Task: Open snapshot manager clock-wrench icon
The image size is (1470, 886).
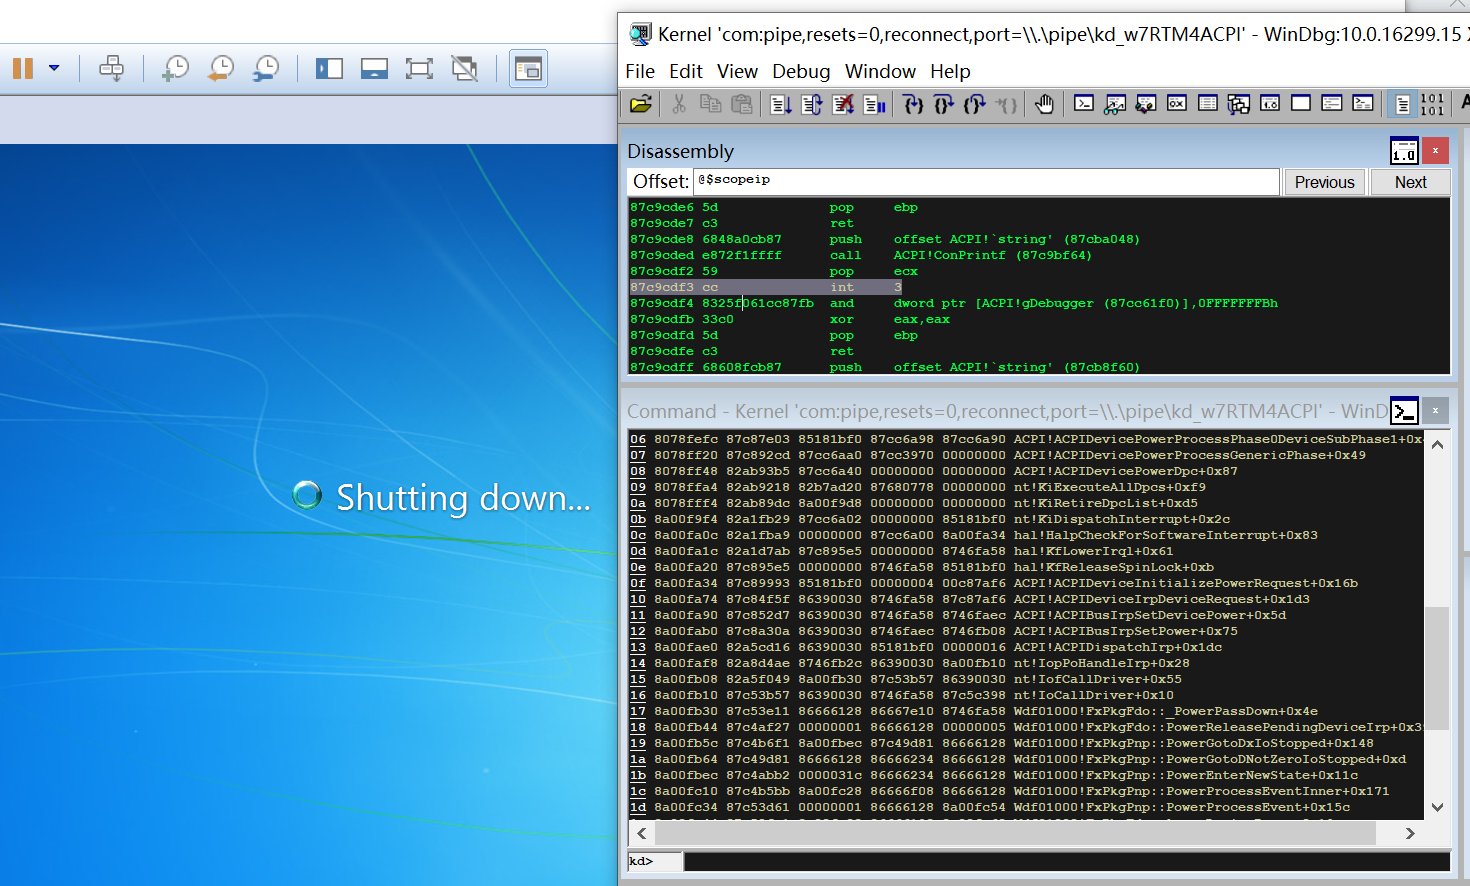Action: pyautogui.click(x=266, y=68)
